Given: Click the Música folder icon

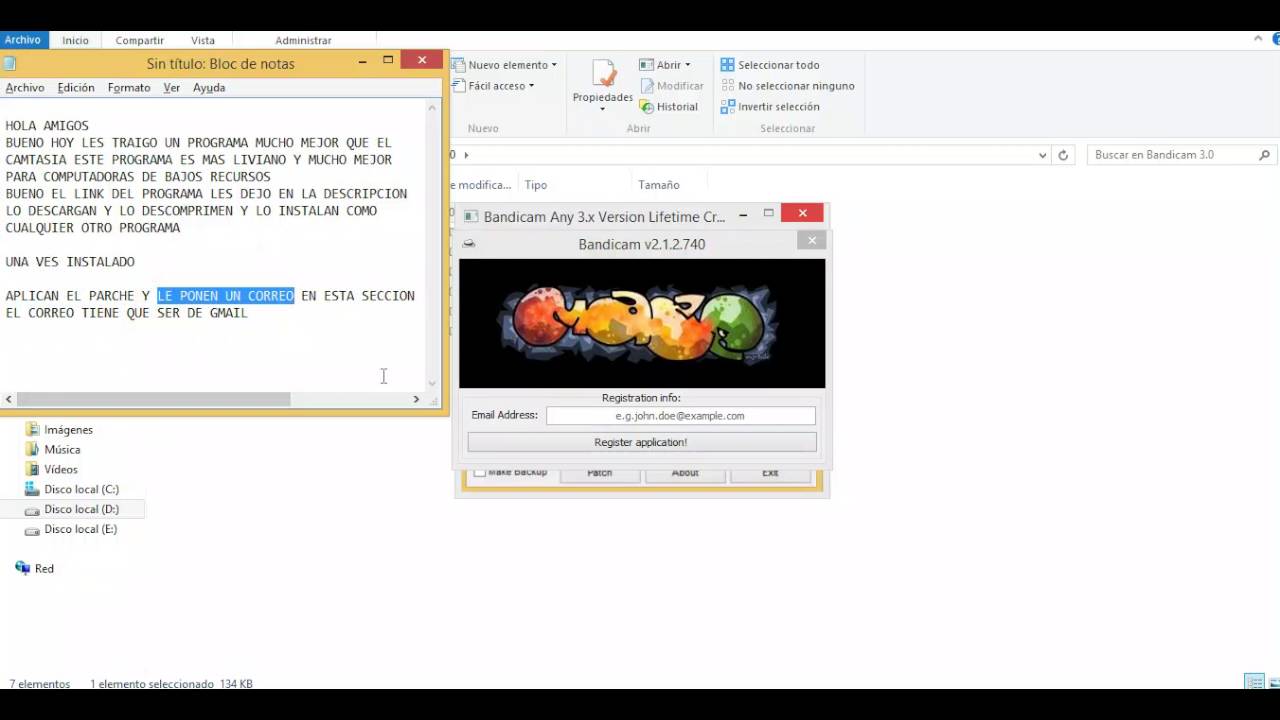Looking at the screenshot, I should point(32,449).
